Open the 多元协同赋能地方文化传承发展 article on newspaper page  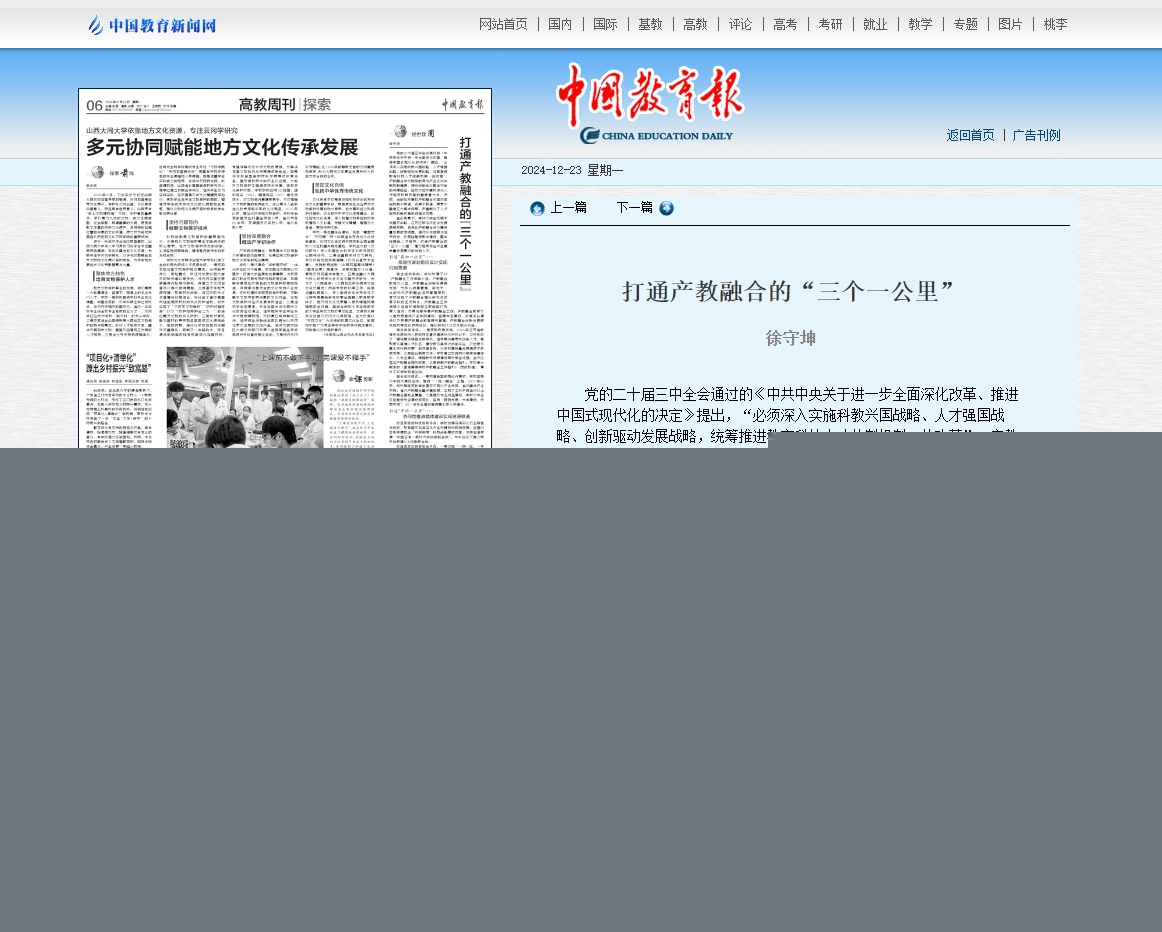(221, 147)
